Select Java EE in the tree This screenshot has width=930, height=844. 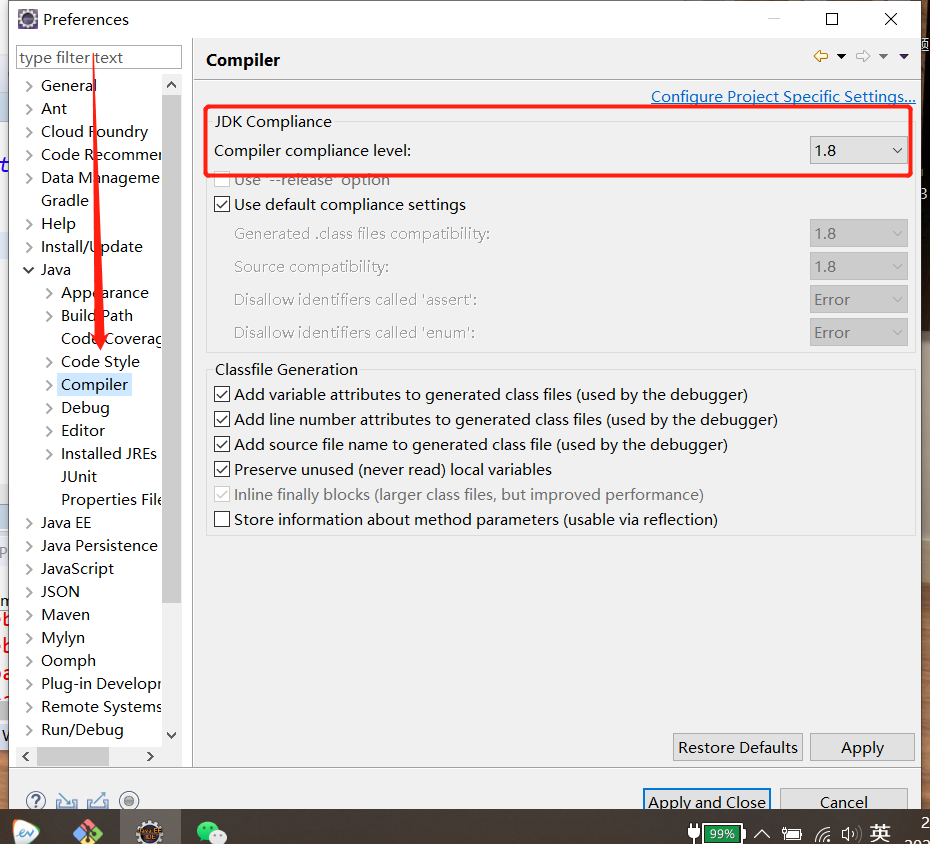66,523
